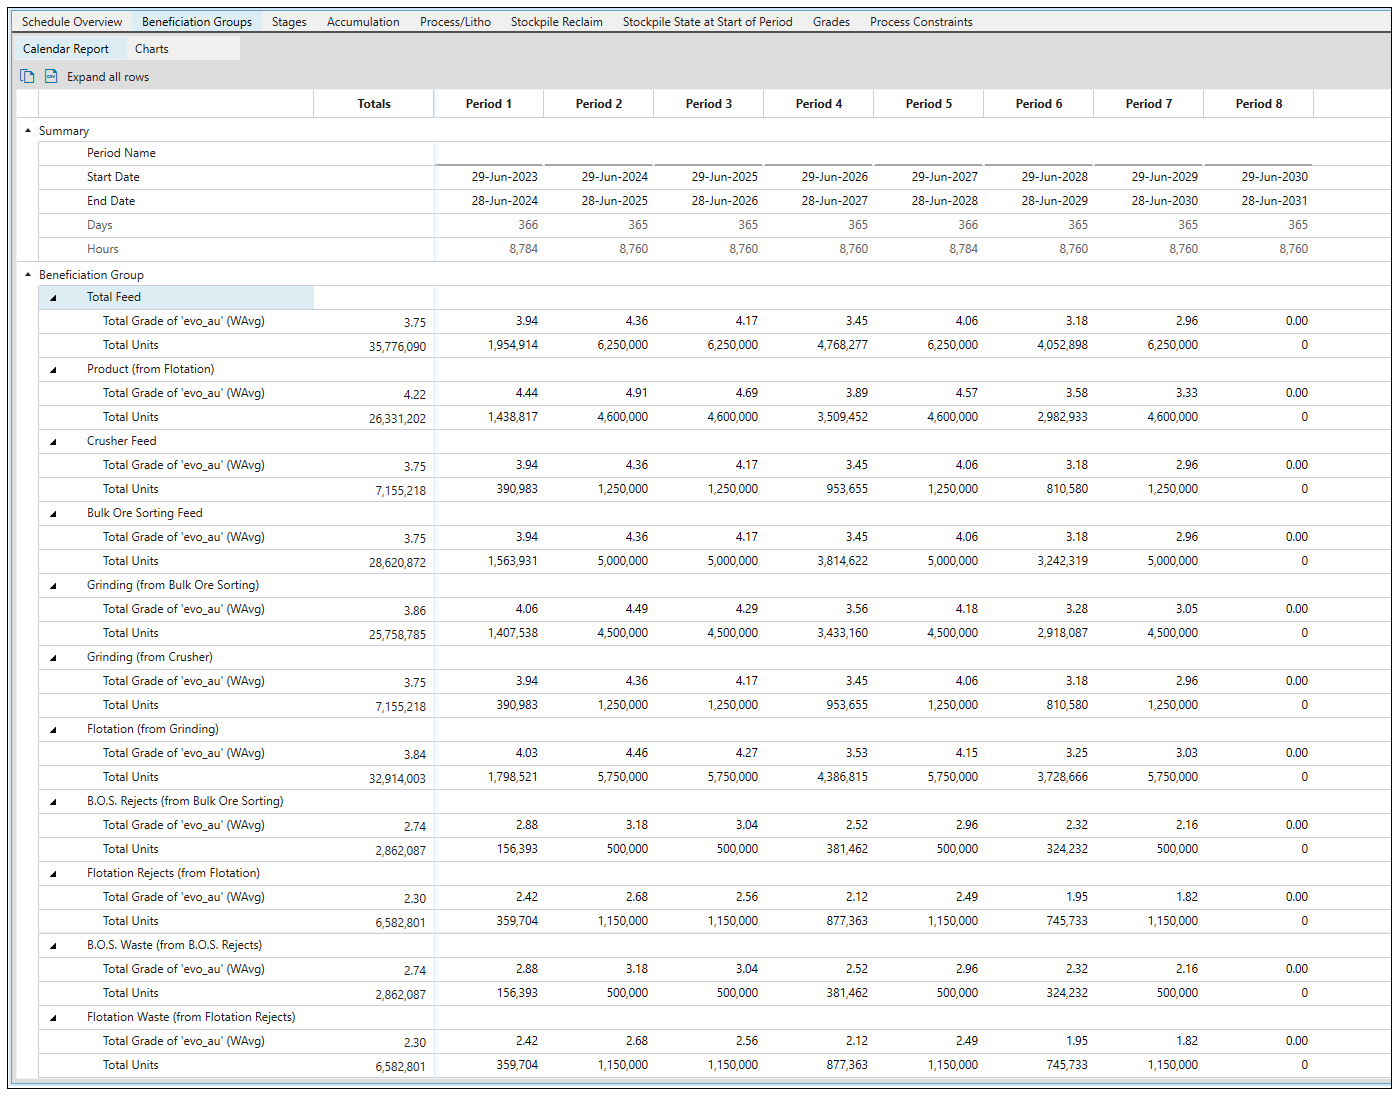This screenshot has width=1398, height=1096.
Task: Select the Calendar Report tab
Action: 66,49
